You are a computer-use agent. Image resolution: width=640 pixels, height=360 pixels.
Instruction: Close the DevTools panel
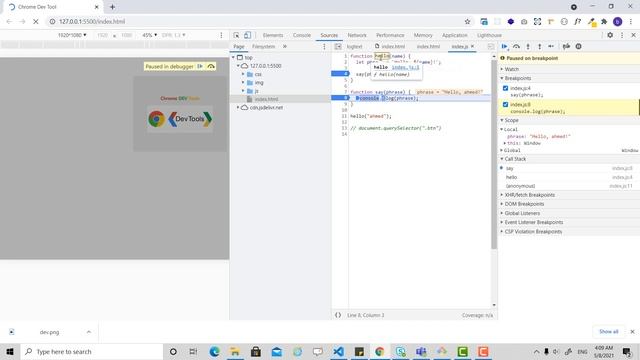(x=633, y=35)
